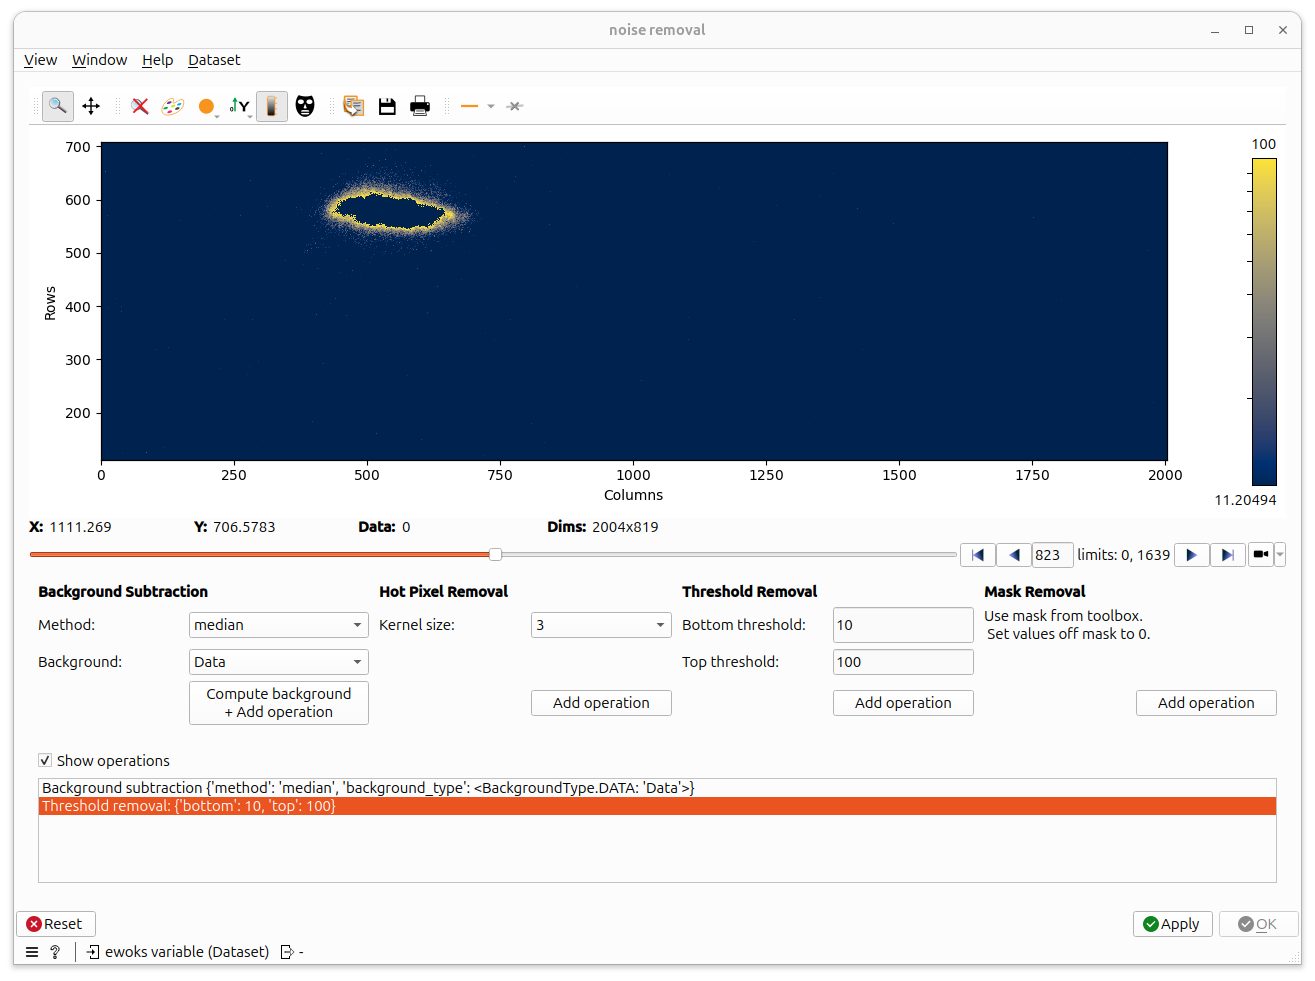The image size is (1315, 981).
Task: Open the dropdown next to the camera icon
Action: (1280, 554)
